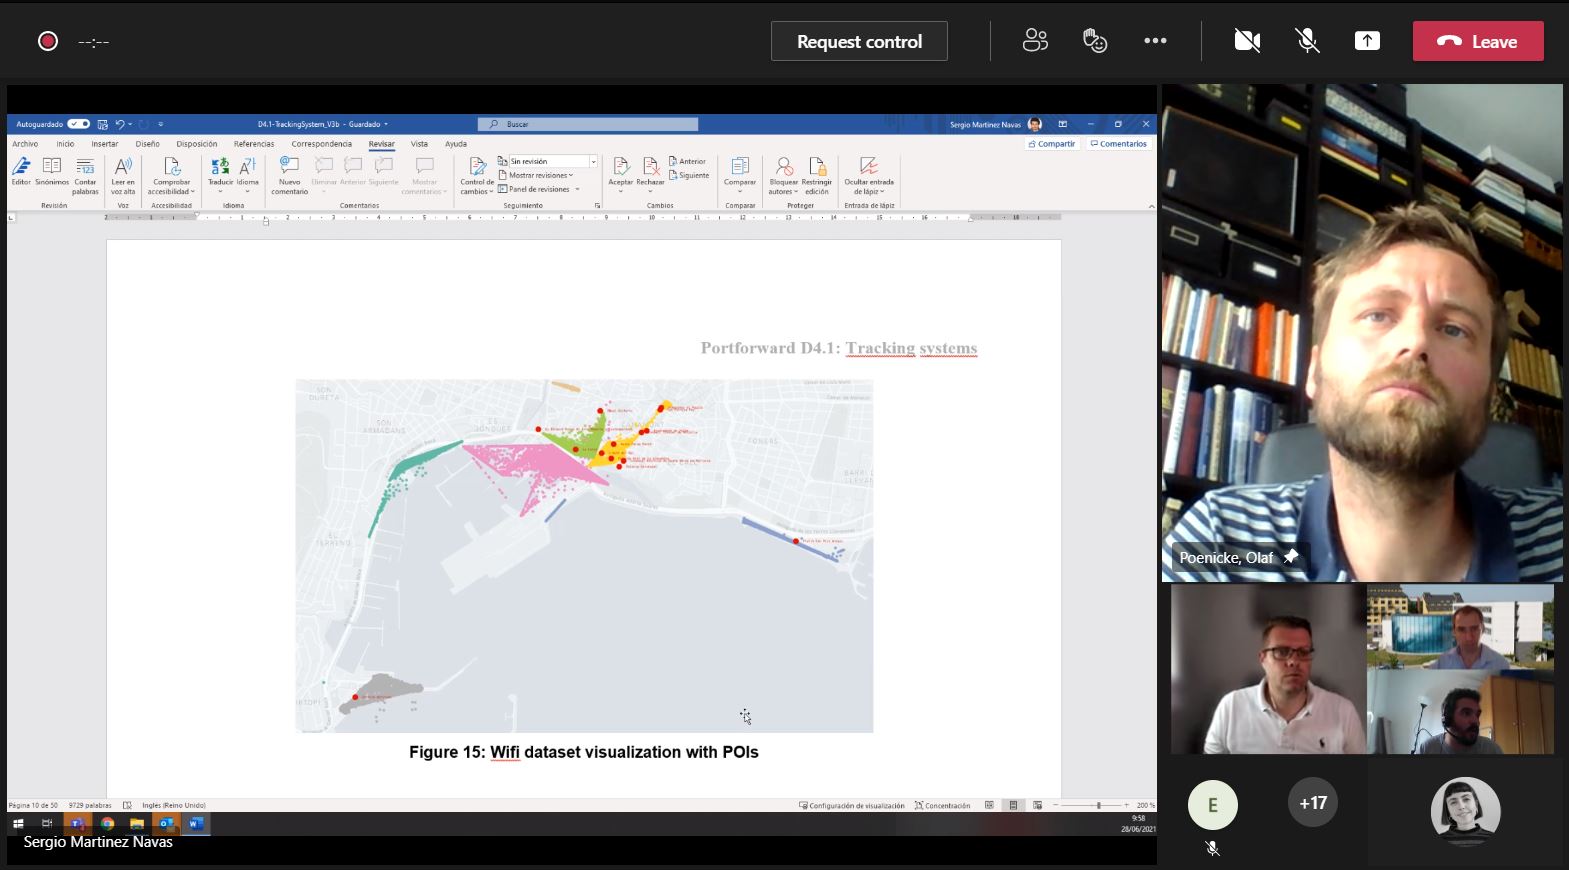Viewport: 1569px width, 870px height.
Task: Open the Archivo menu tab
Action: (25, 144)
